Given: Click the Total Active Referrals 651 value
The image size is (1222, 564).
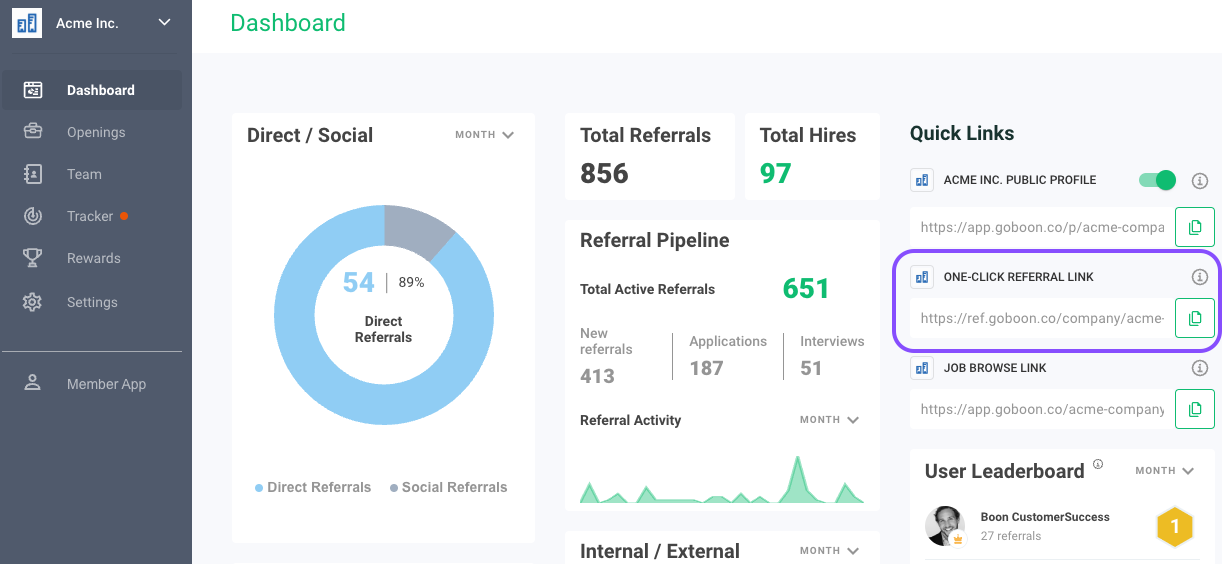Looking at the screenshot, I should click(x=806, y=289).
